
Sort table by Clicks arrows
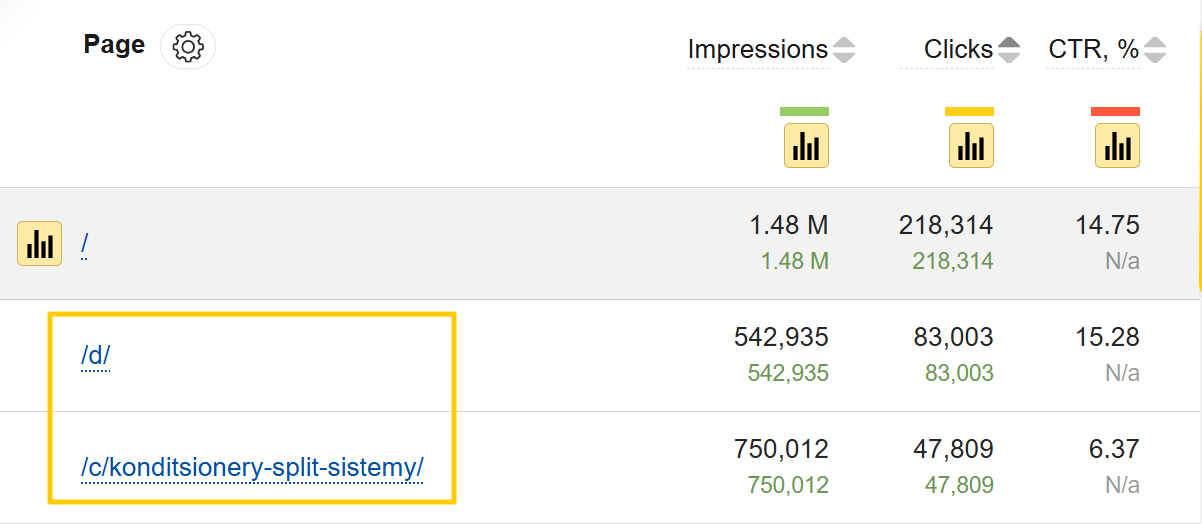point(1008,49)
